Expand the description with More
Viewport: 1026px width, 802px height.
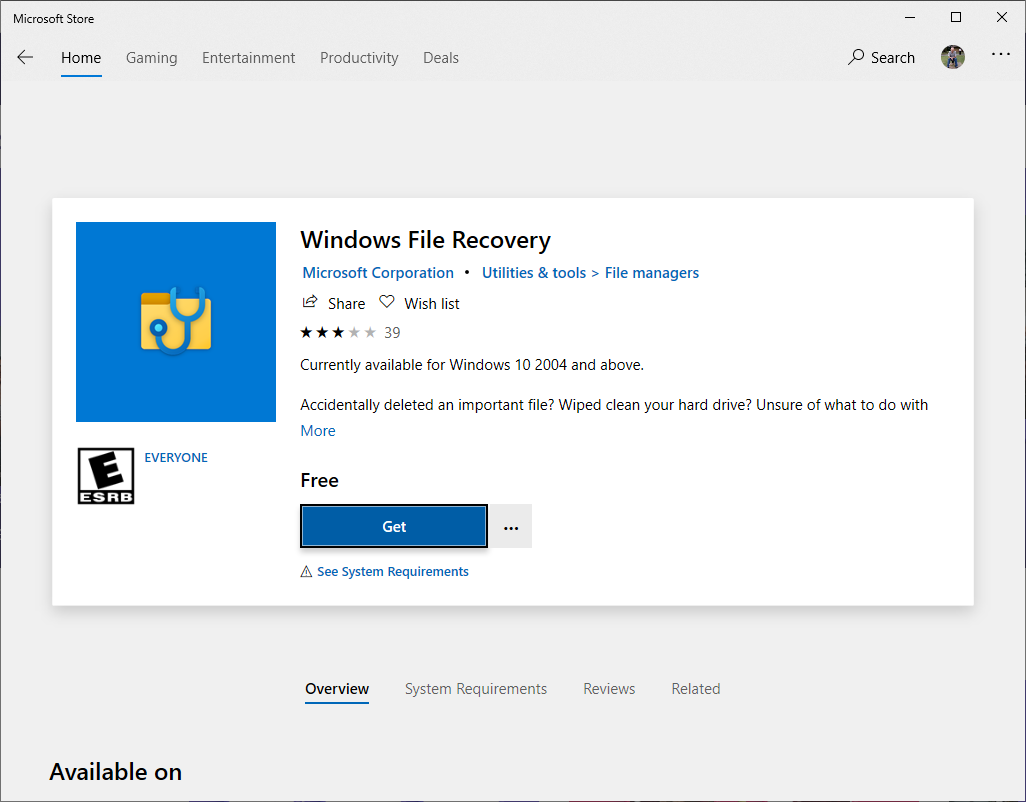coord(318,430)
